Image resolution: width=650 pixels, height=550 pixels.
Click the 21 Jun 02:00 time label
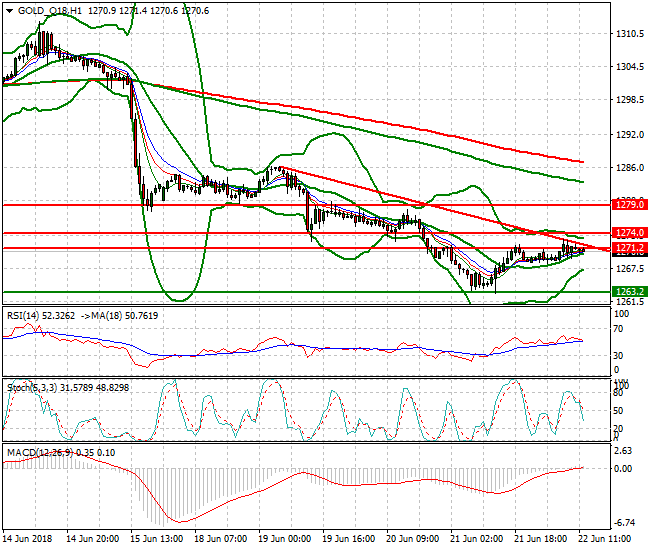478,538
